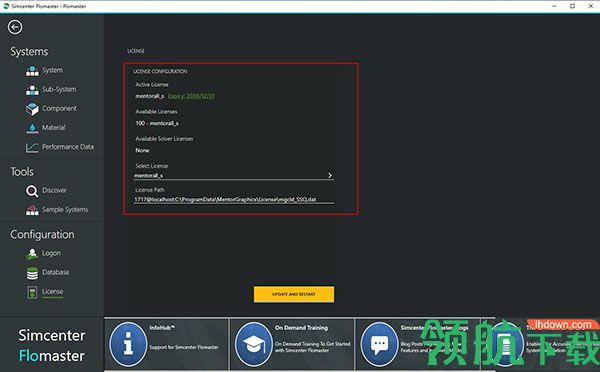Select the Sub-System icon
This screenshot has width=600, height=372.
click(x=32, y=90)
